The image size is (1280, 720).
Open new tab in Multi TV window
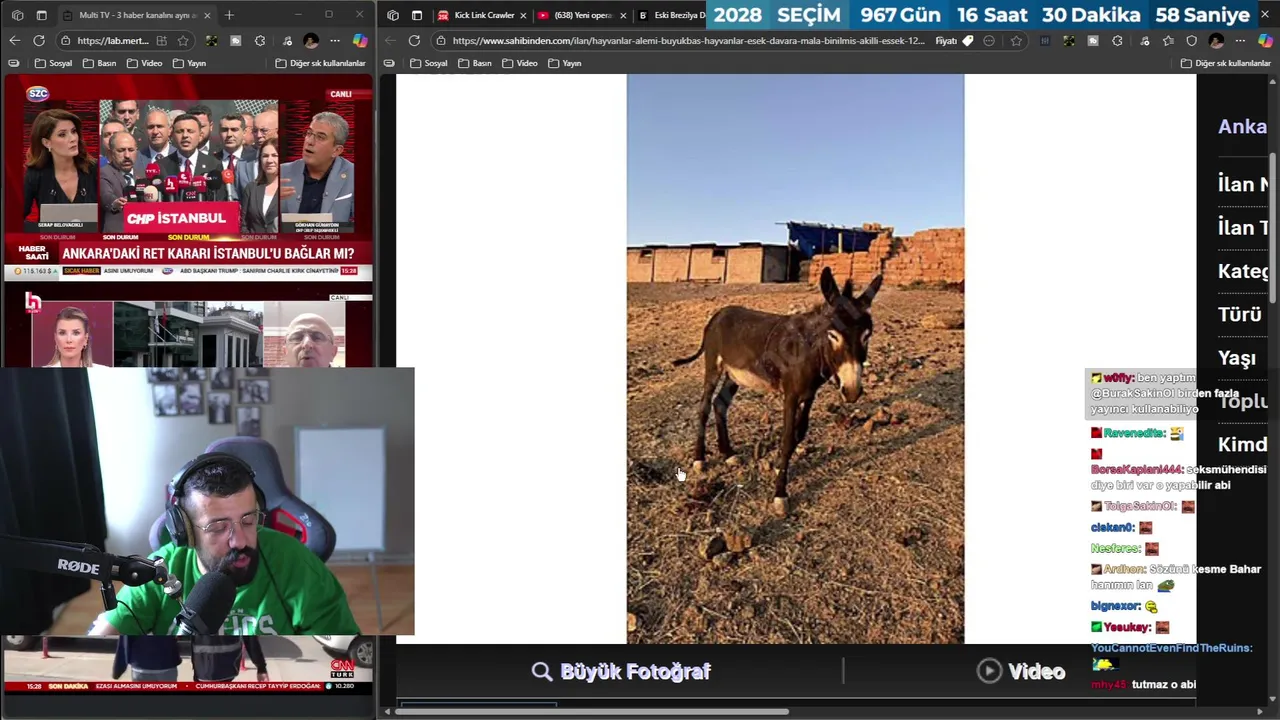229,15
